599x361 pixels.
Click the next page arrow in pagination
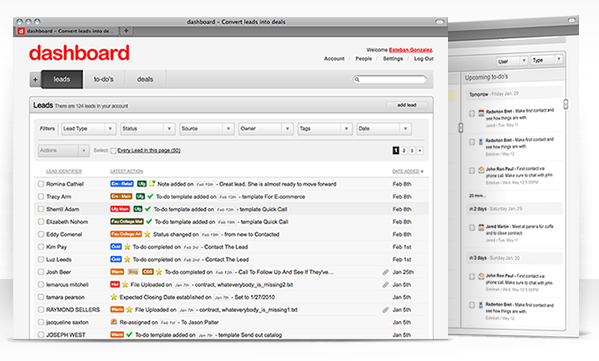pyautogui.click(x=420, y=151)
